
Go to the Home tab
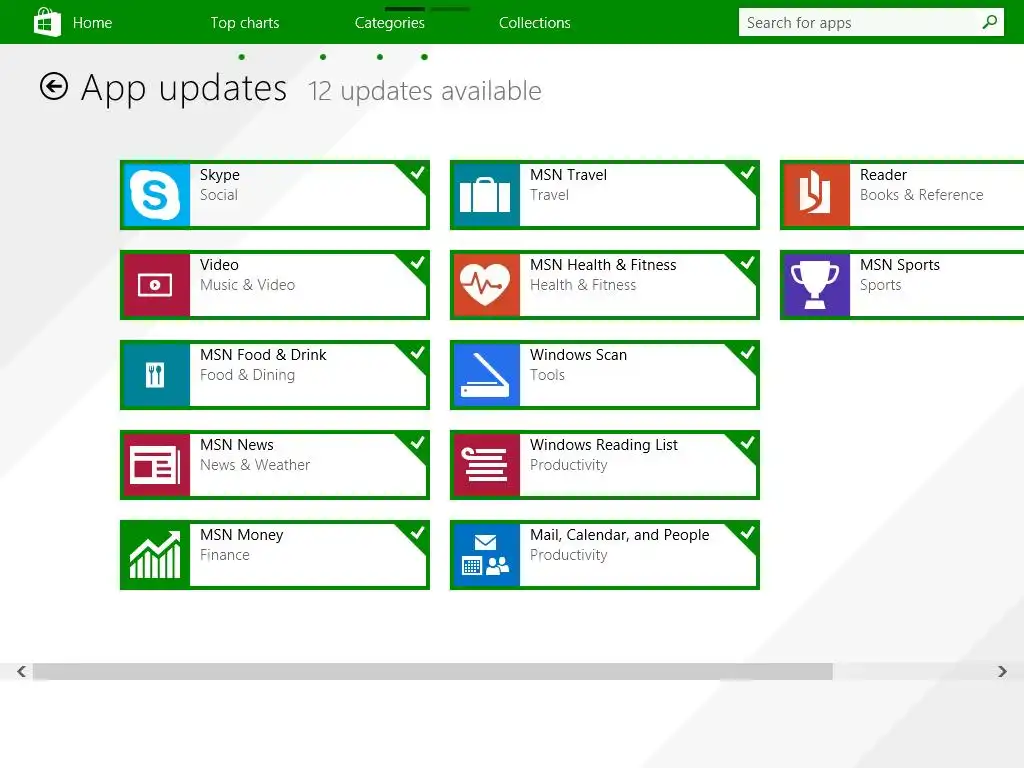pyautogui.click(x=92, y=23)
